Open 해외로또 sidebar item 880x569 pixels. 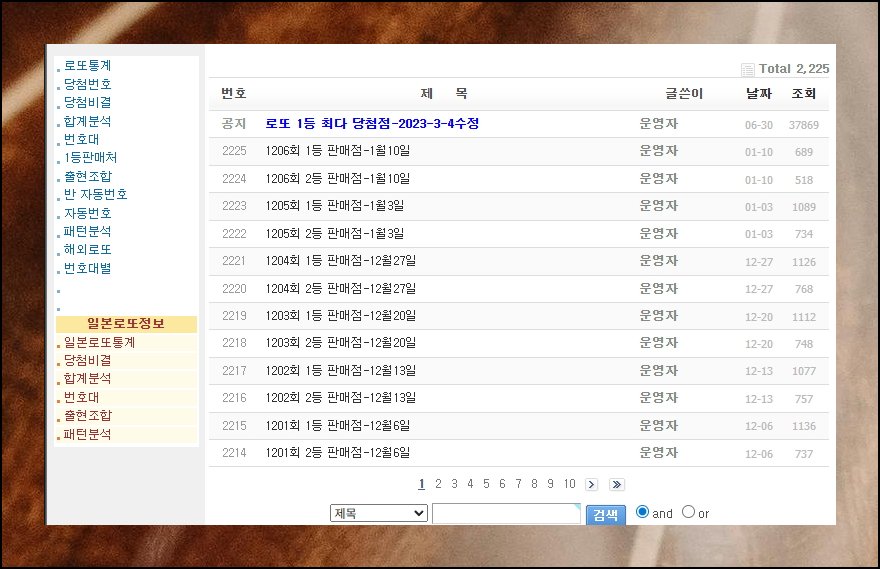click(x=87, y=250)
